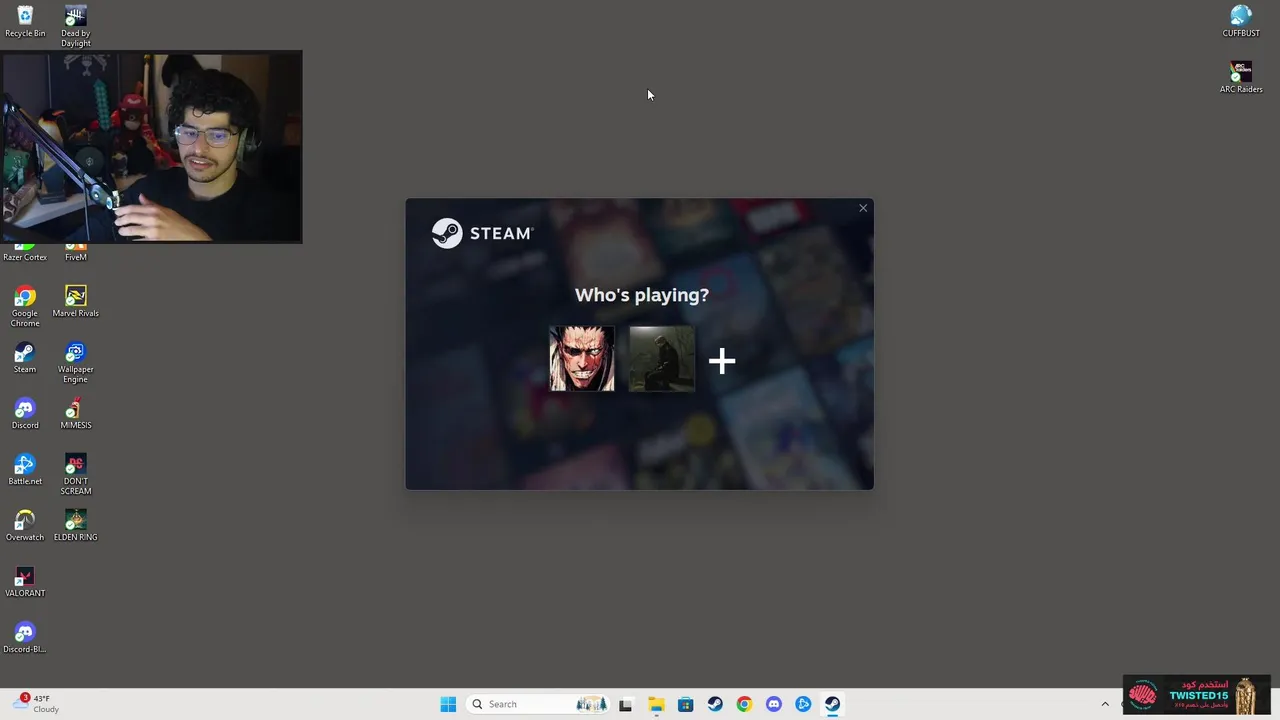Expand the system tray hidden icons chevron

coord(1105,704)
